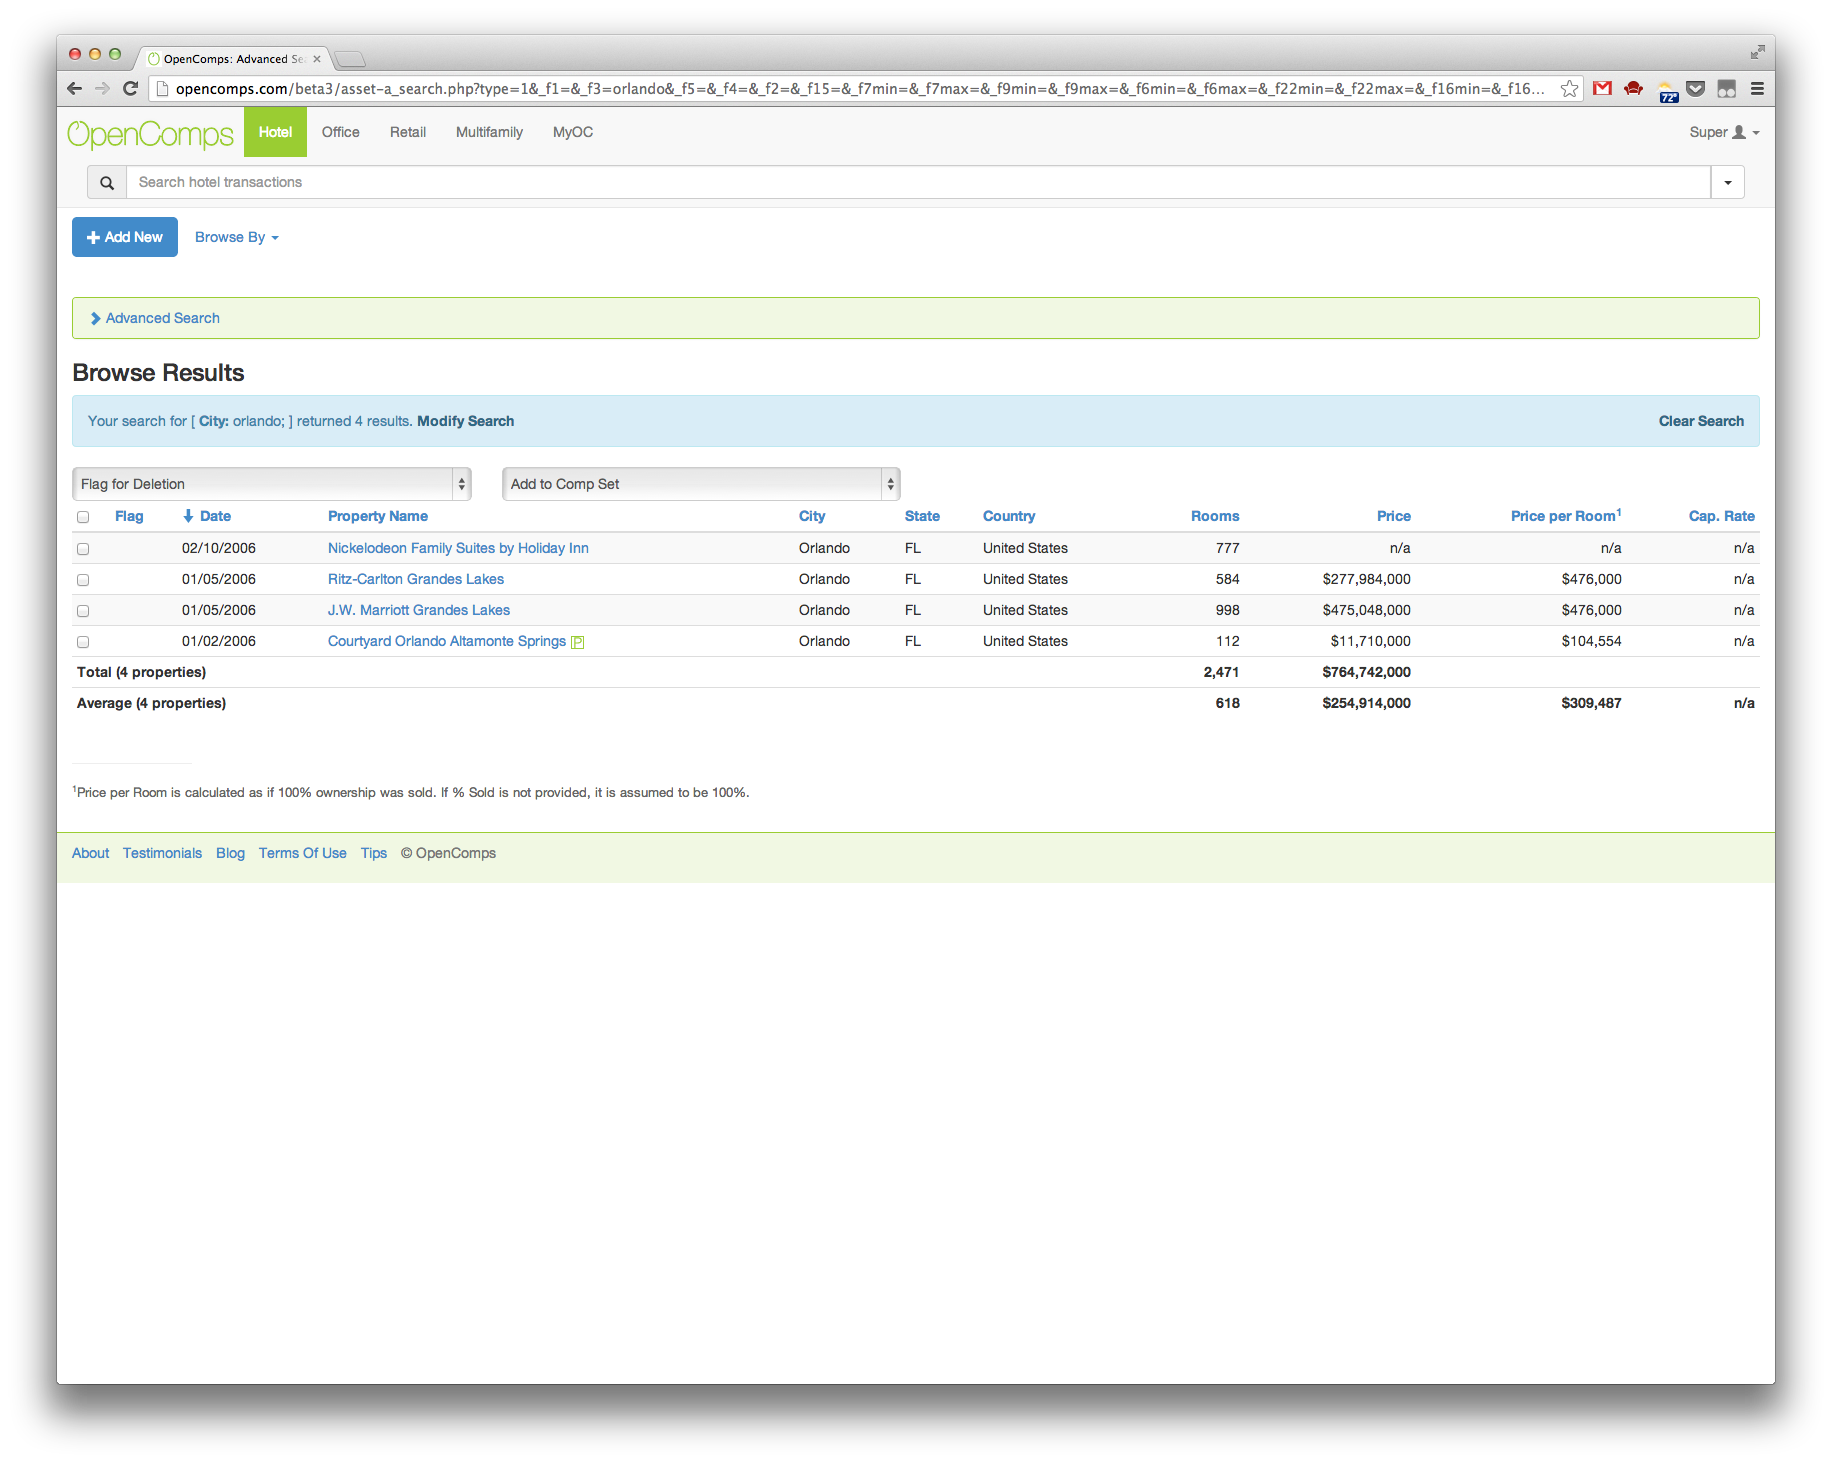Go back using browser back arrow

coord(75,89)
